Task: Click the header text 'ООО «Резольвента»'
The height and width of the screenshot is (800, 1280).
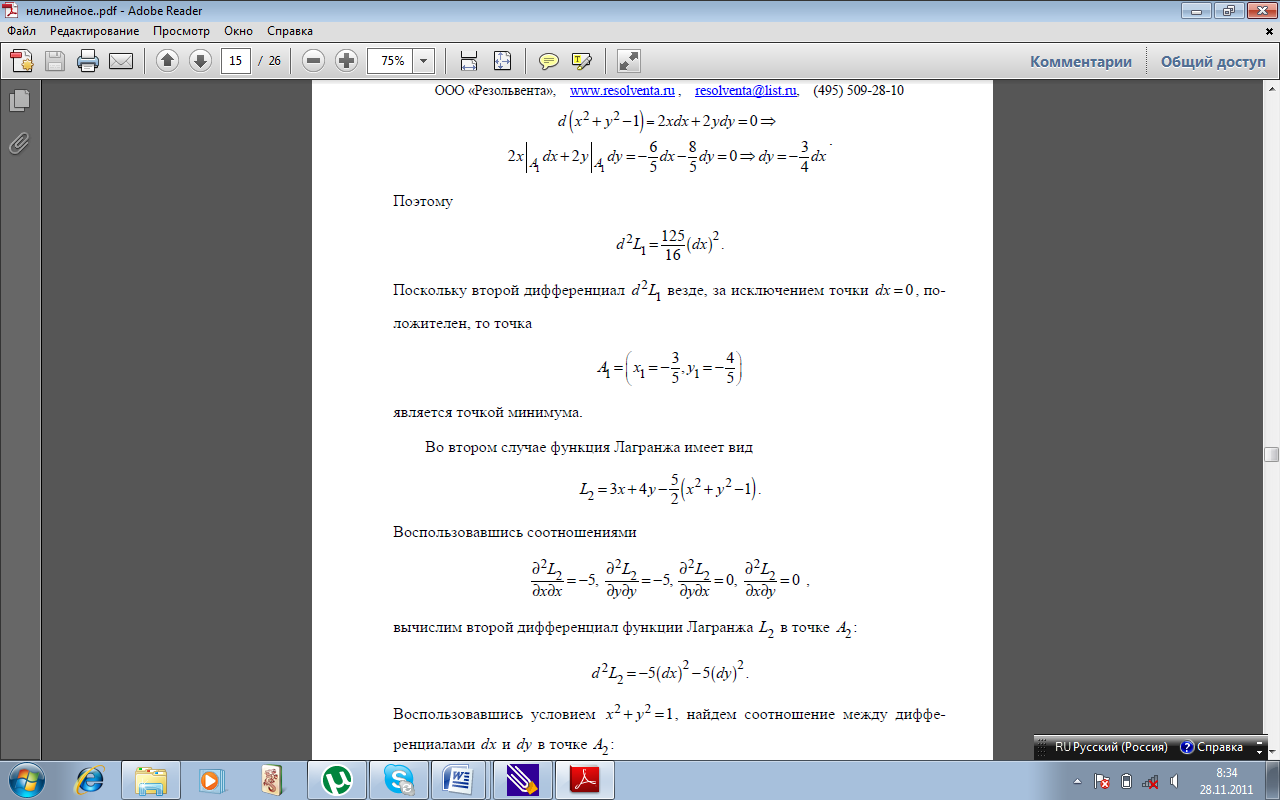Action: pyautogui.click(x=494, y=90)
